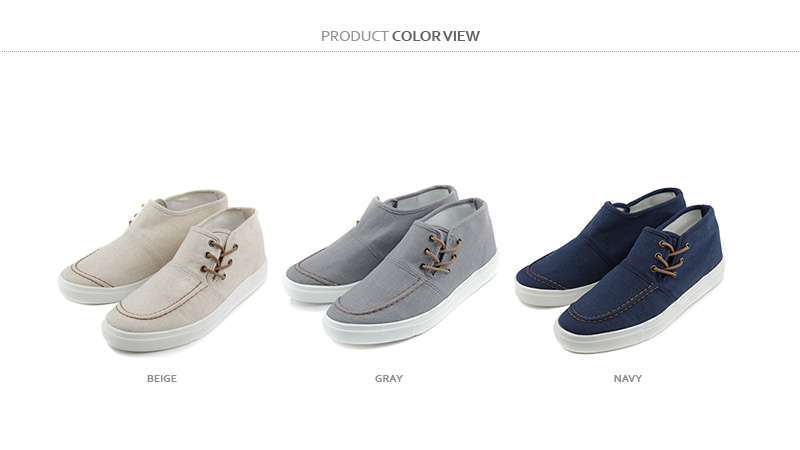Screen dimensions: 800x450
Task: Click brown laces on the gray shoe
Action: click(x=440, y=254)
